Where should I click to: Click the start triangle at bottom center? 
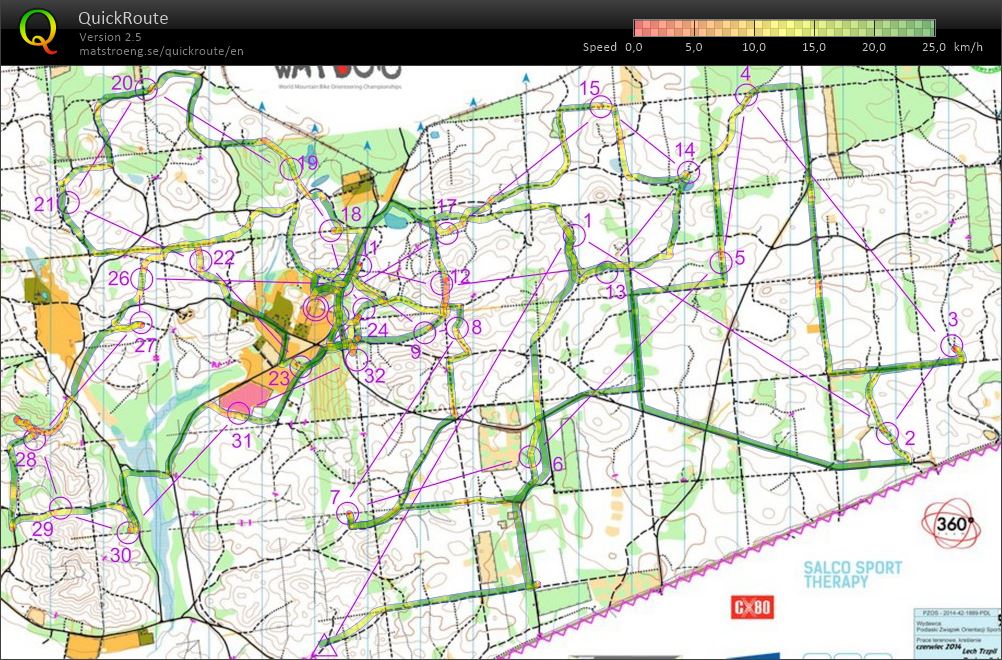327,645
